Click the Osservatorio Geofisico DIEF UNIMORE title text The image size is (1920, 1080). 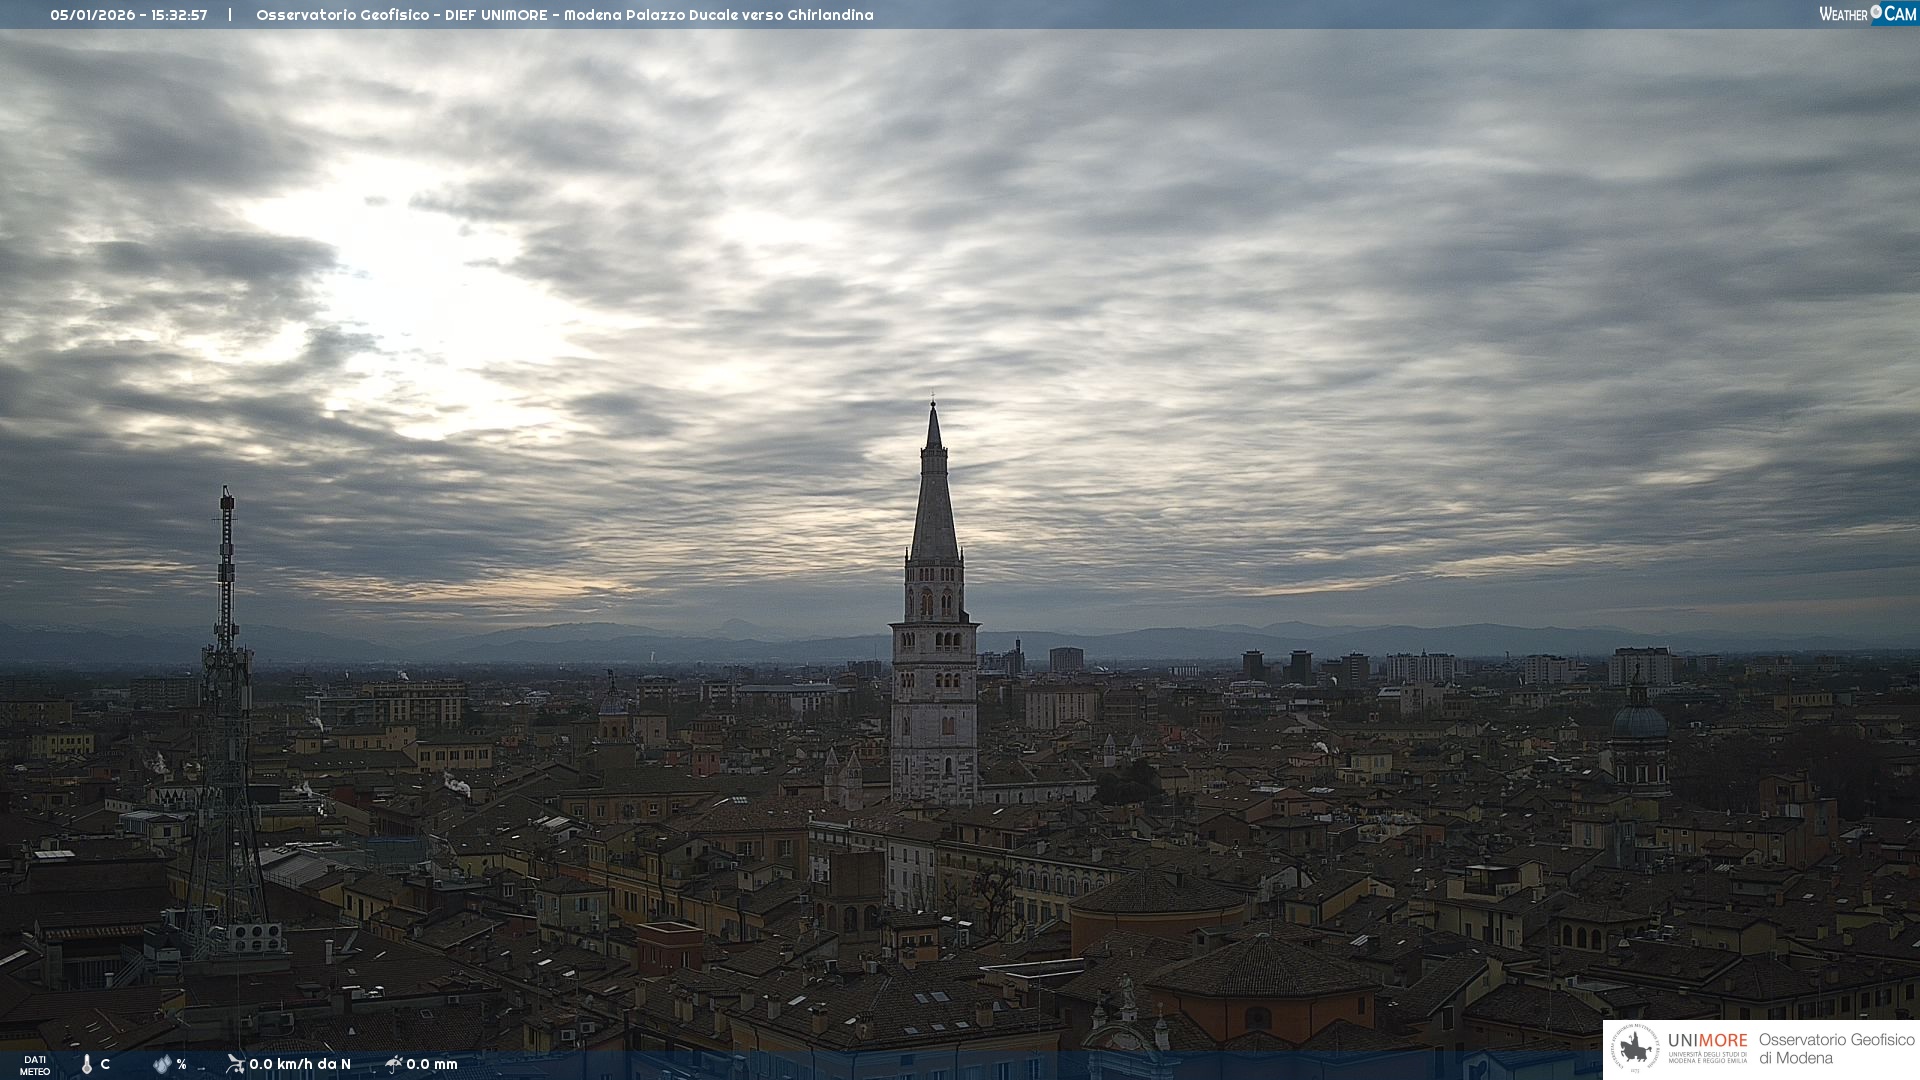564,15
